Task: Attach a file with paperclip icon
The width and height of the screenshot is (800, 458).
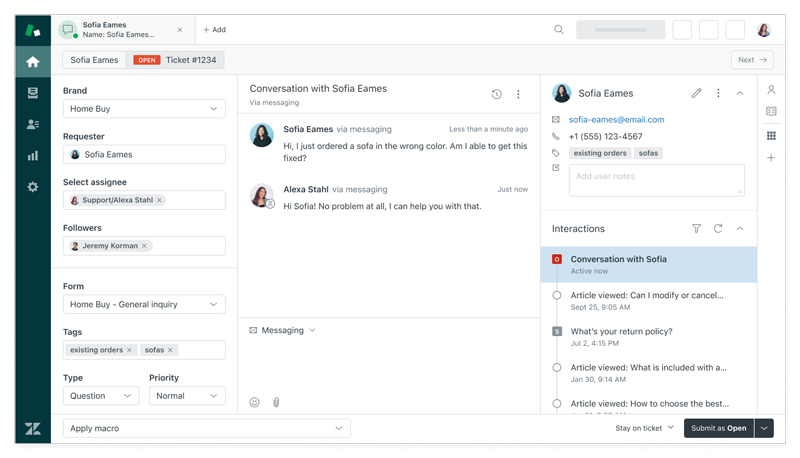Action: tap(276, 402)
